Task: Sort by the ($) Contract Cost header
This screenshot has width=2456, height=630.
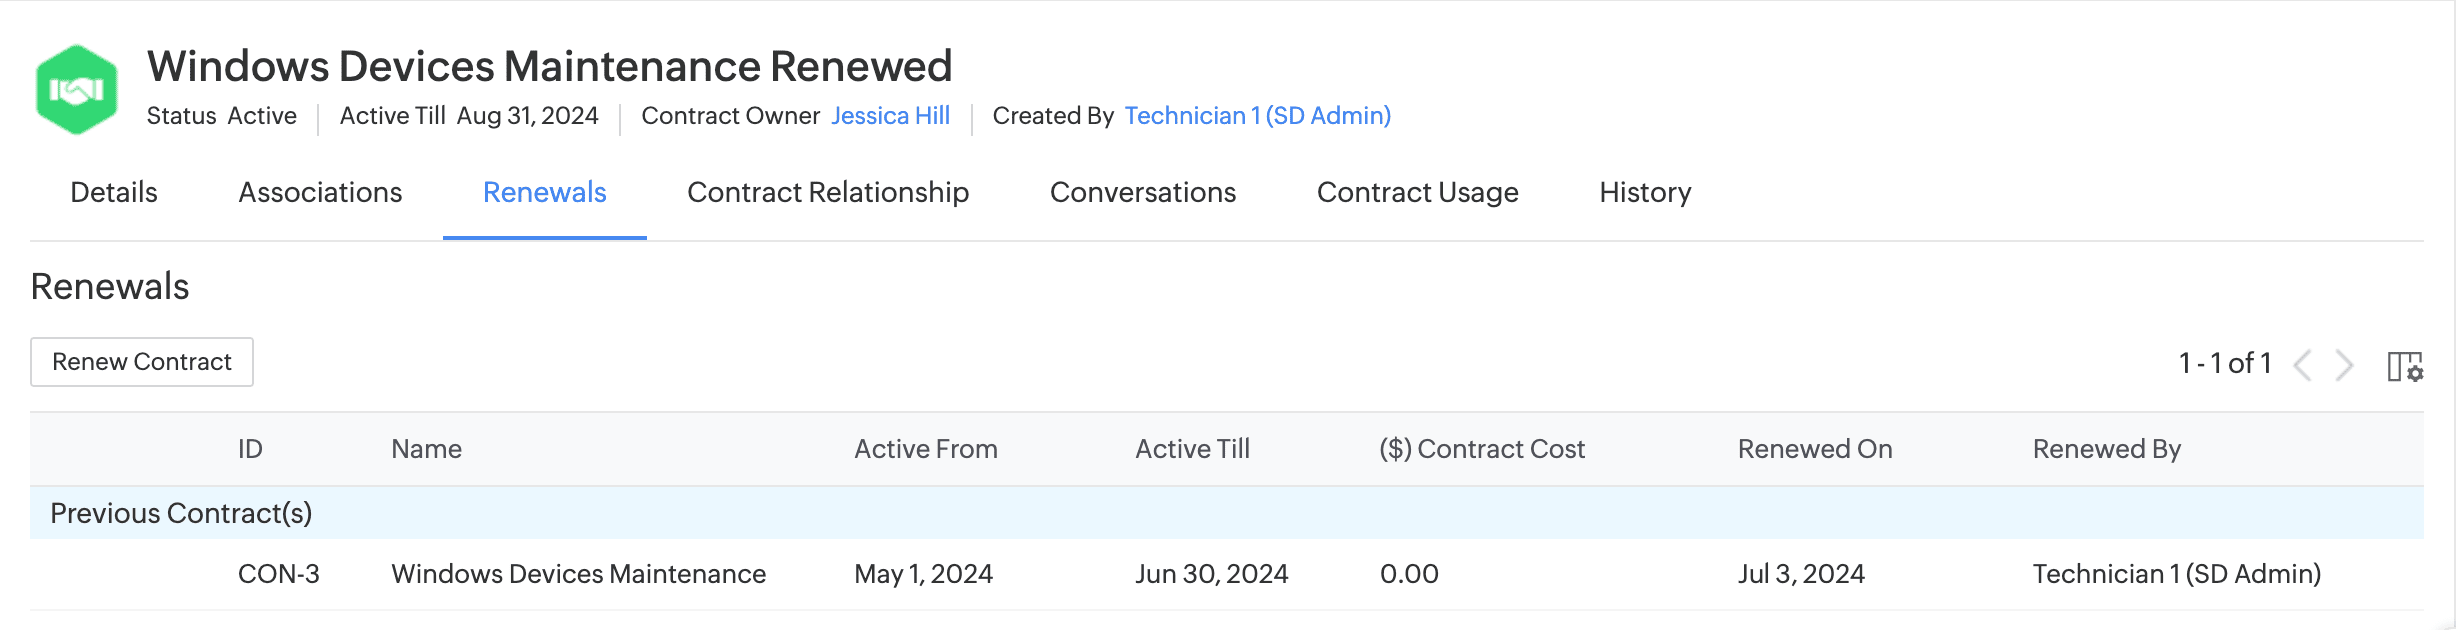Action: 1481,449
